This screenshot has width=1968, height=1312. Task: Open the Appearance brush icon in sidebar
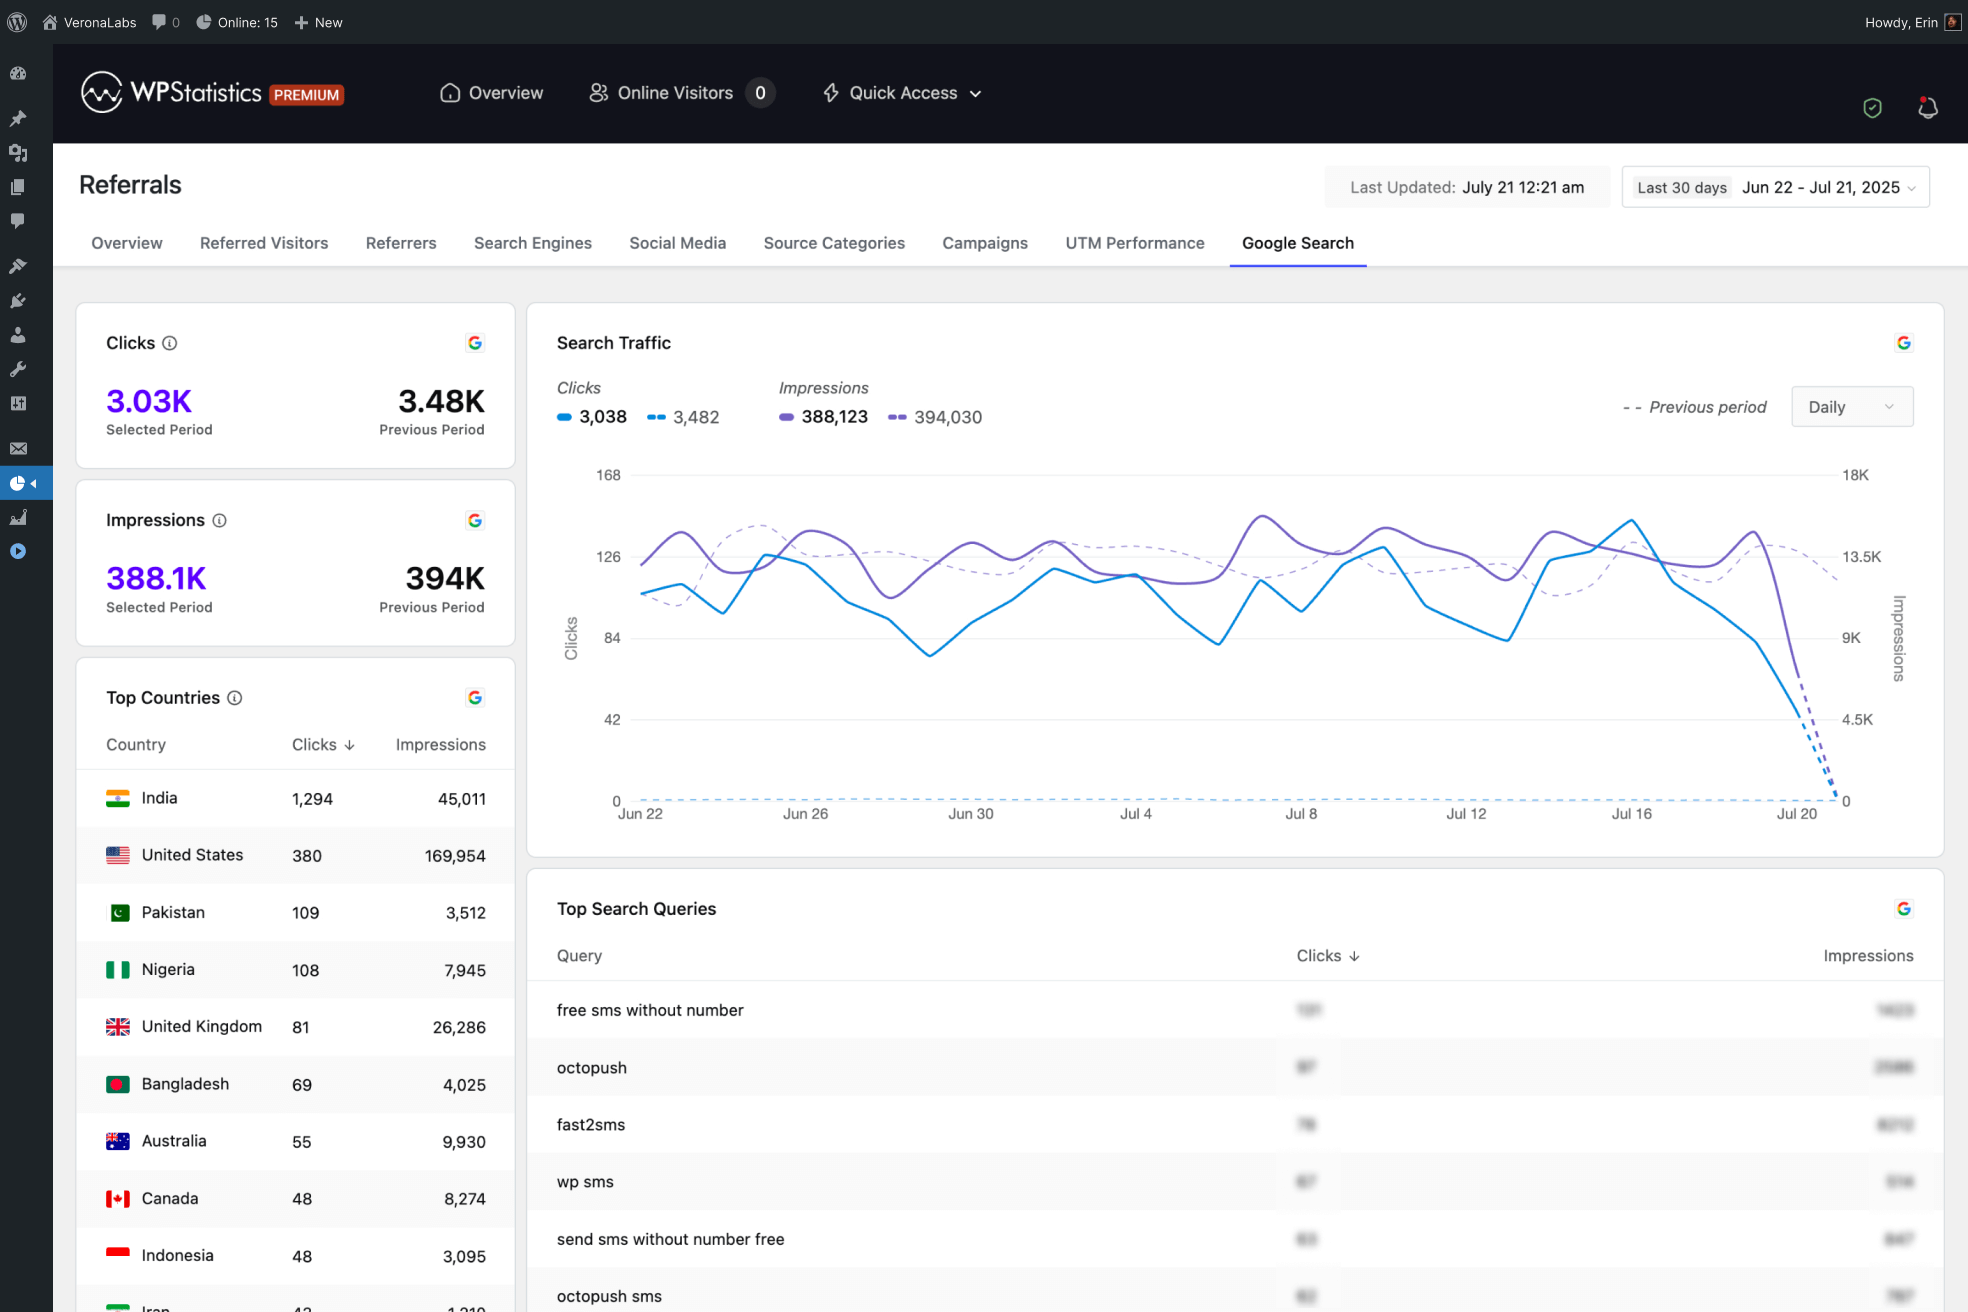coord(18,266)
